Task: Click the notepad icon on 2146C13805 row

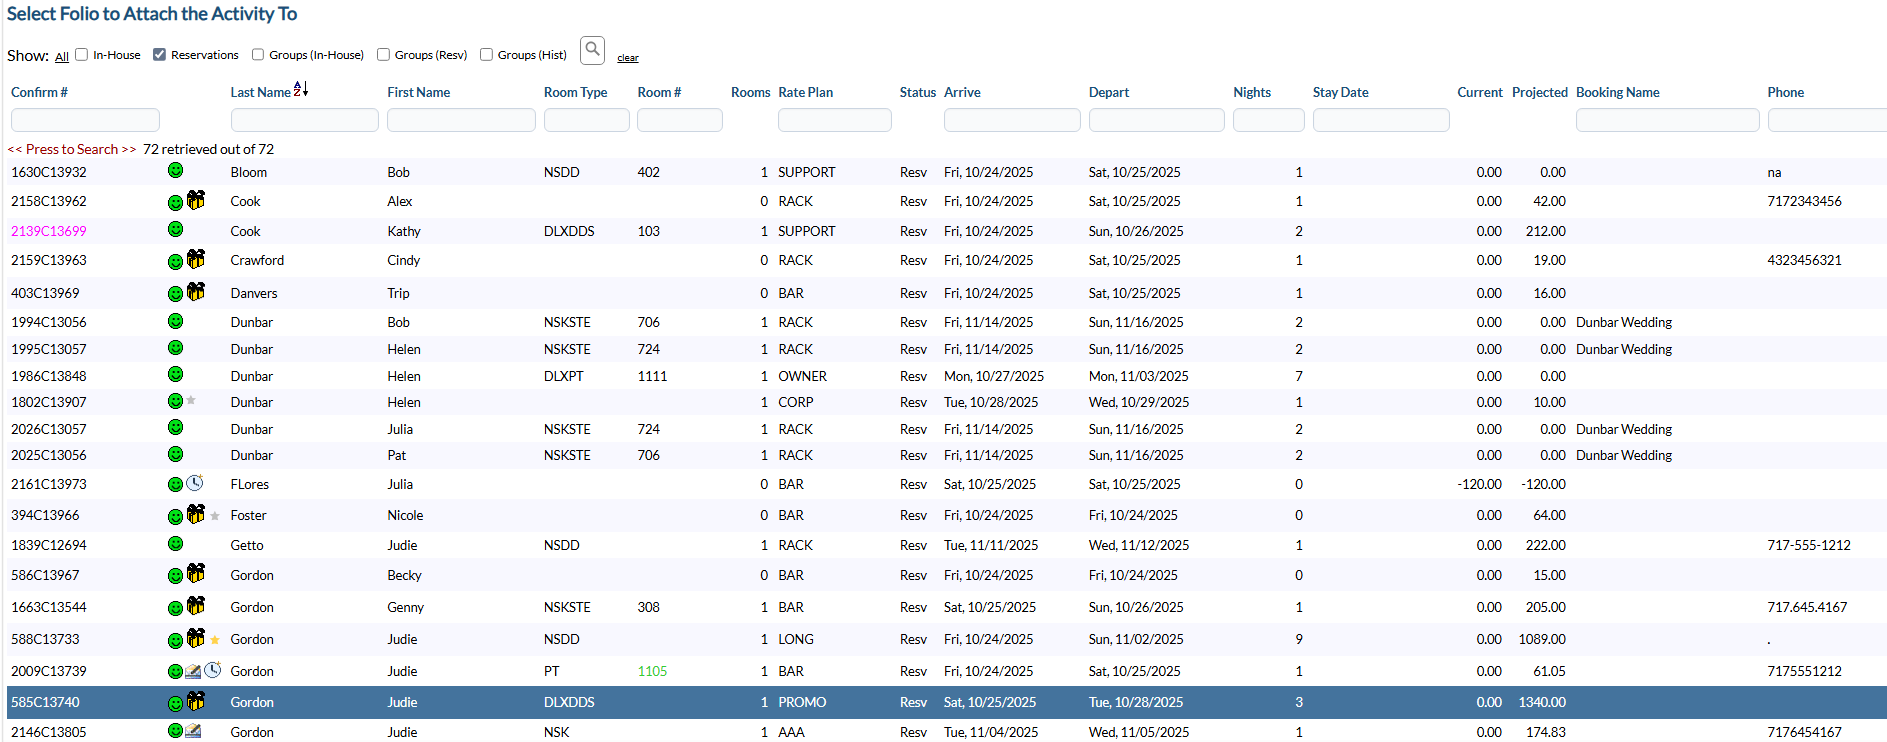Action: [193, 731]
